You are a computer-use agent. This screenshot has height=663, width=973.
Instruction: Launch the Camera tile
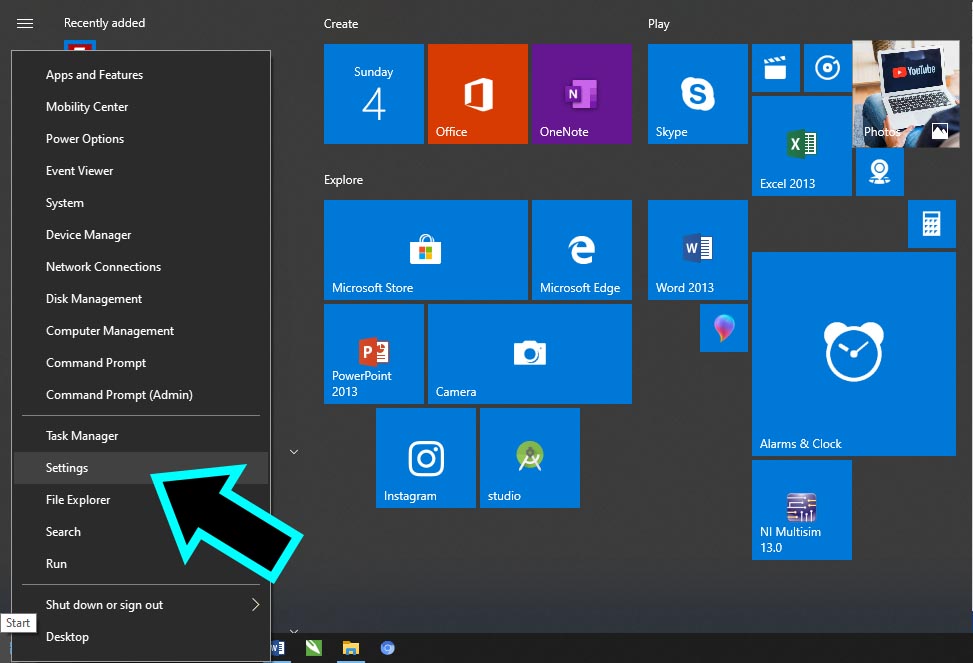point(529,354)
